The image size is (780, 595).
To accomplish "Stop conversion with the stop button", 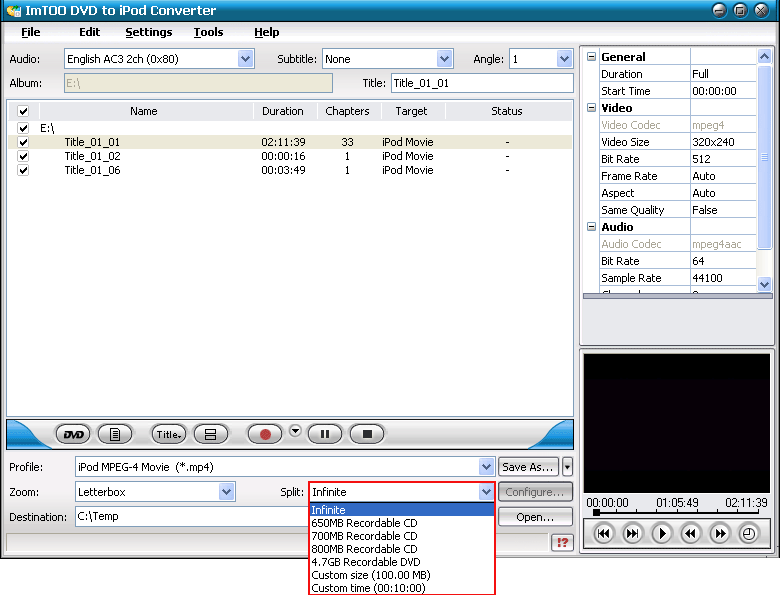I will [x=367, y=434].
